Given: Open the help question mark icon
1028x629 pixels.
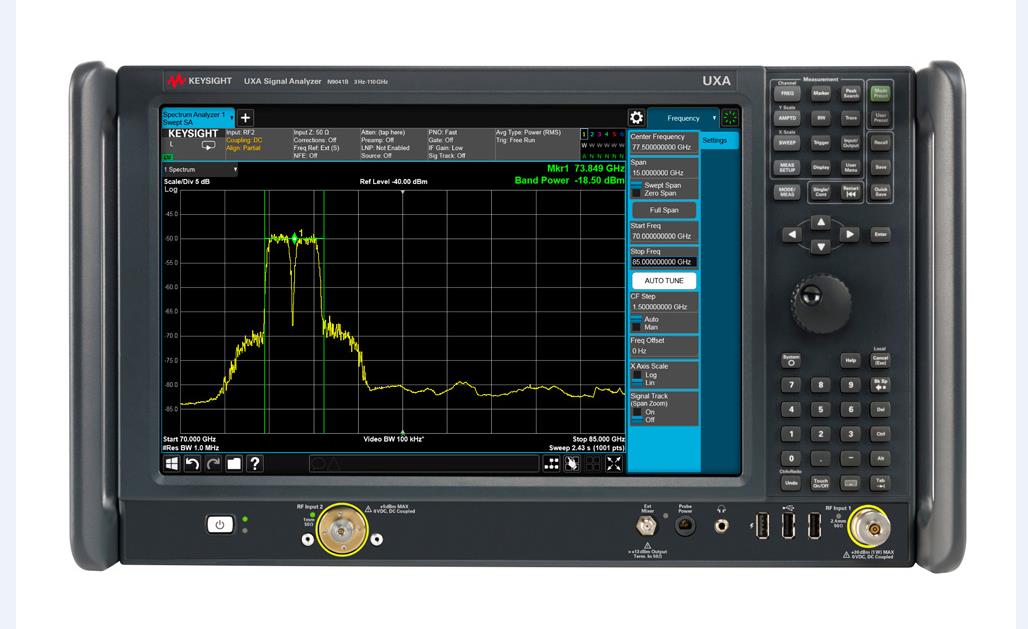Looking at the screenshot, I should pyautogui.click(x=255, y=464).
